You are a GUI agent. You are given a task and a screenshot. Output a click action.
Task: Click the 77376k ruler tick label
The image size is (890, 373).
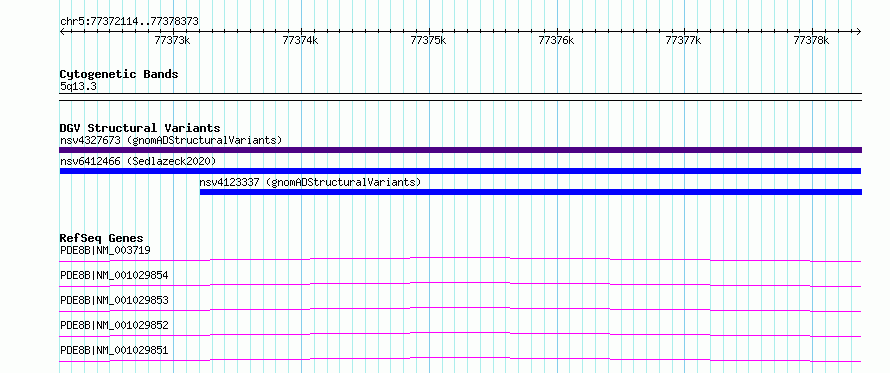(556, 40)
